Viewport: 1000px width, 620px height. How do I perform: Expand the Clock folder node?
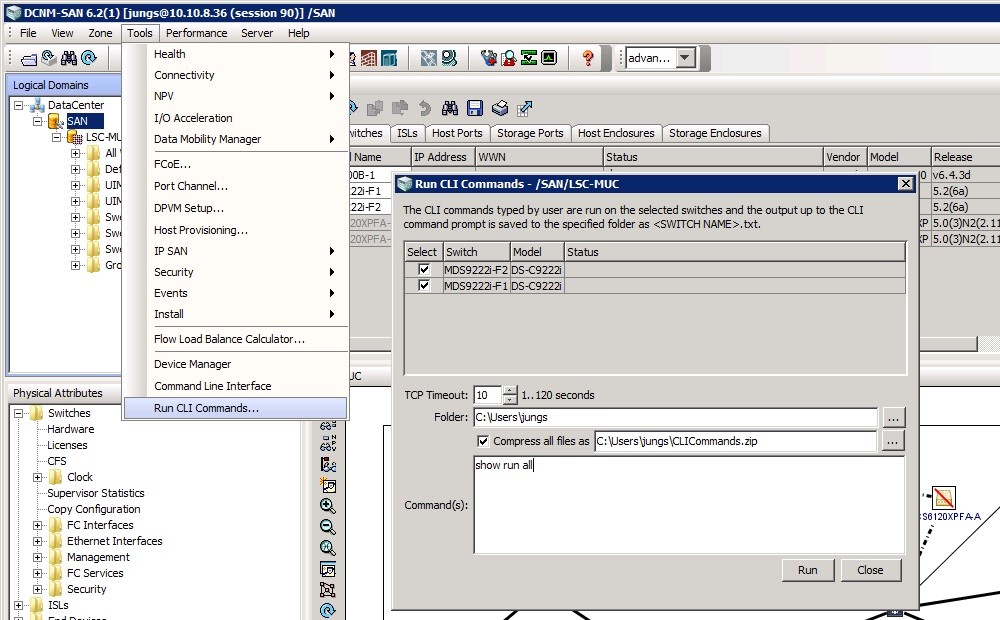38,477
